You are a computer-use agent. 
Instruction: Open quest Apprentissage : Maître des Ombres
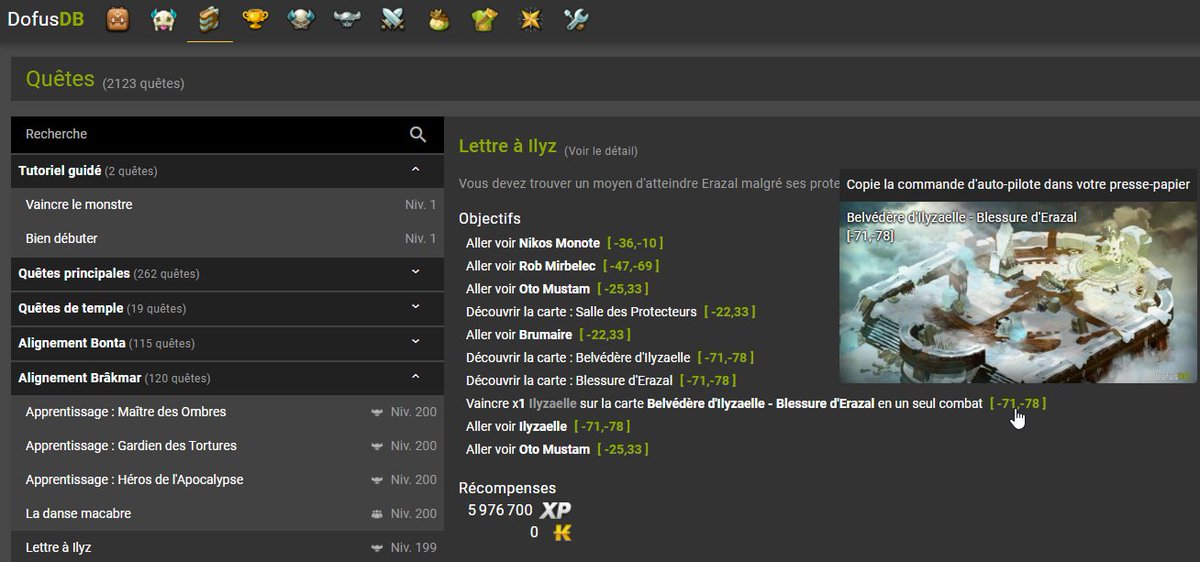(x=227, y=412)
